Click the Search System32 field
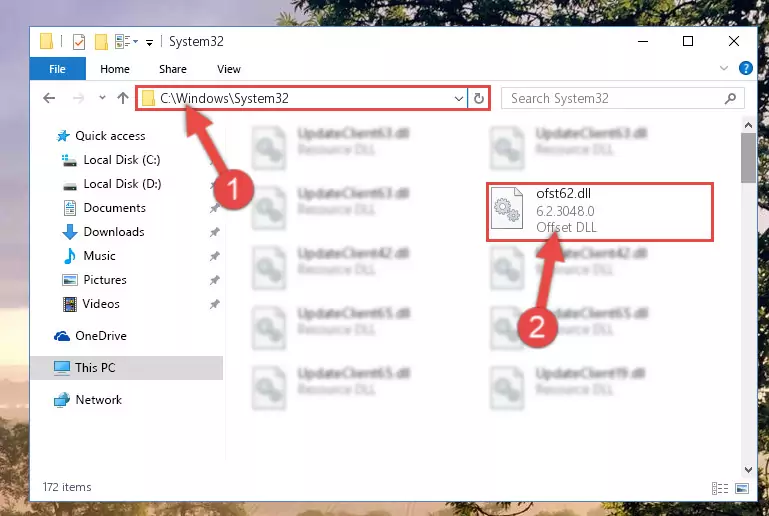 click(622, 99)
